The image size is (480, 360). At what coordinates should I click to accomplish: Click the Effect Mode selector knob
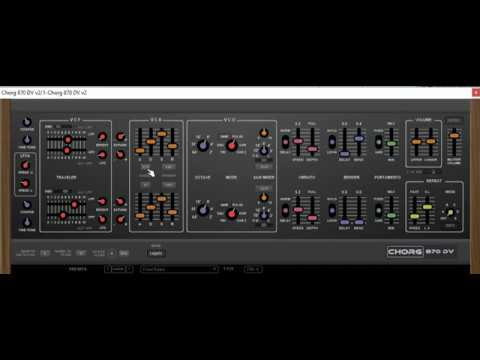[x=450, y=212]
